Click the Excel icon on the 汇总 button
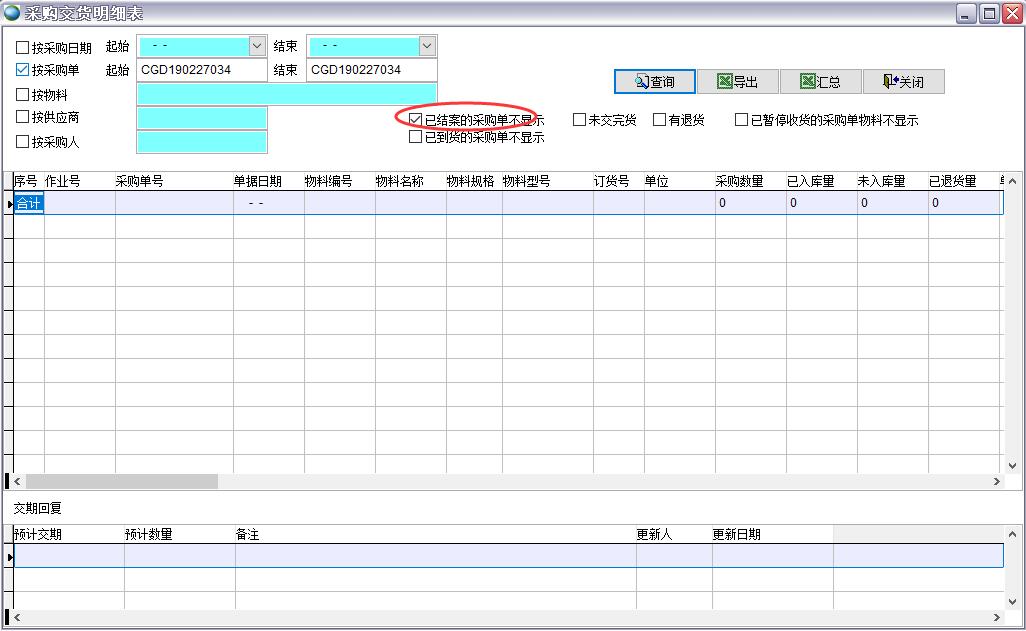The image size is (1026, 631). click(x=806, y=82)
